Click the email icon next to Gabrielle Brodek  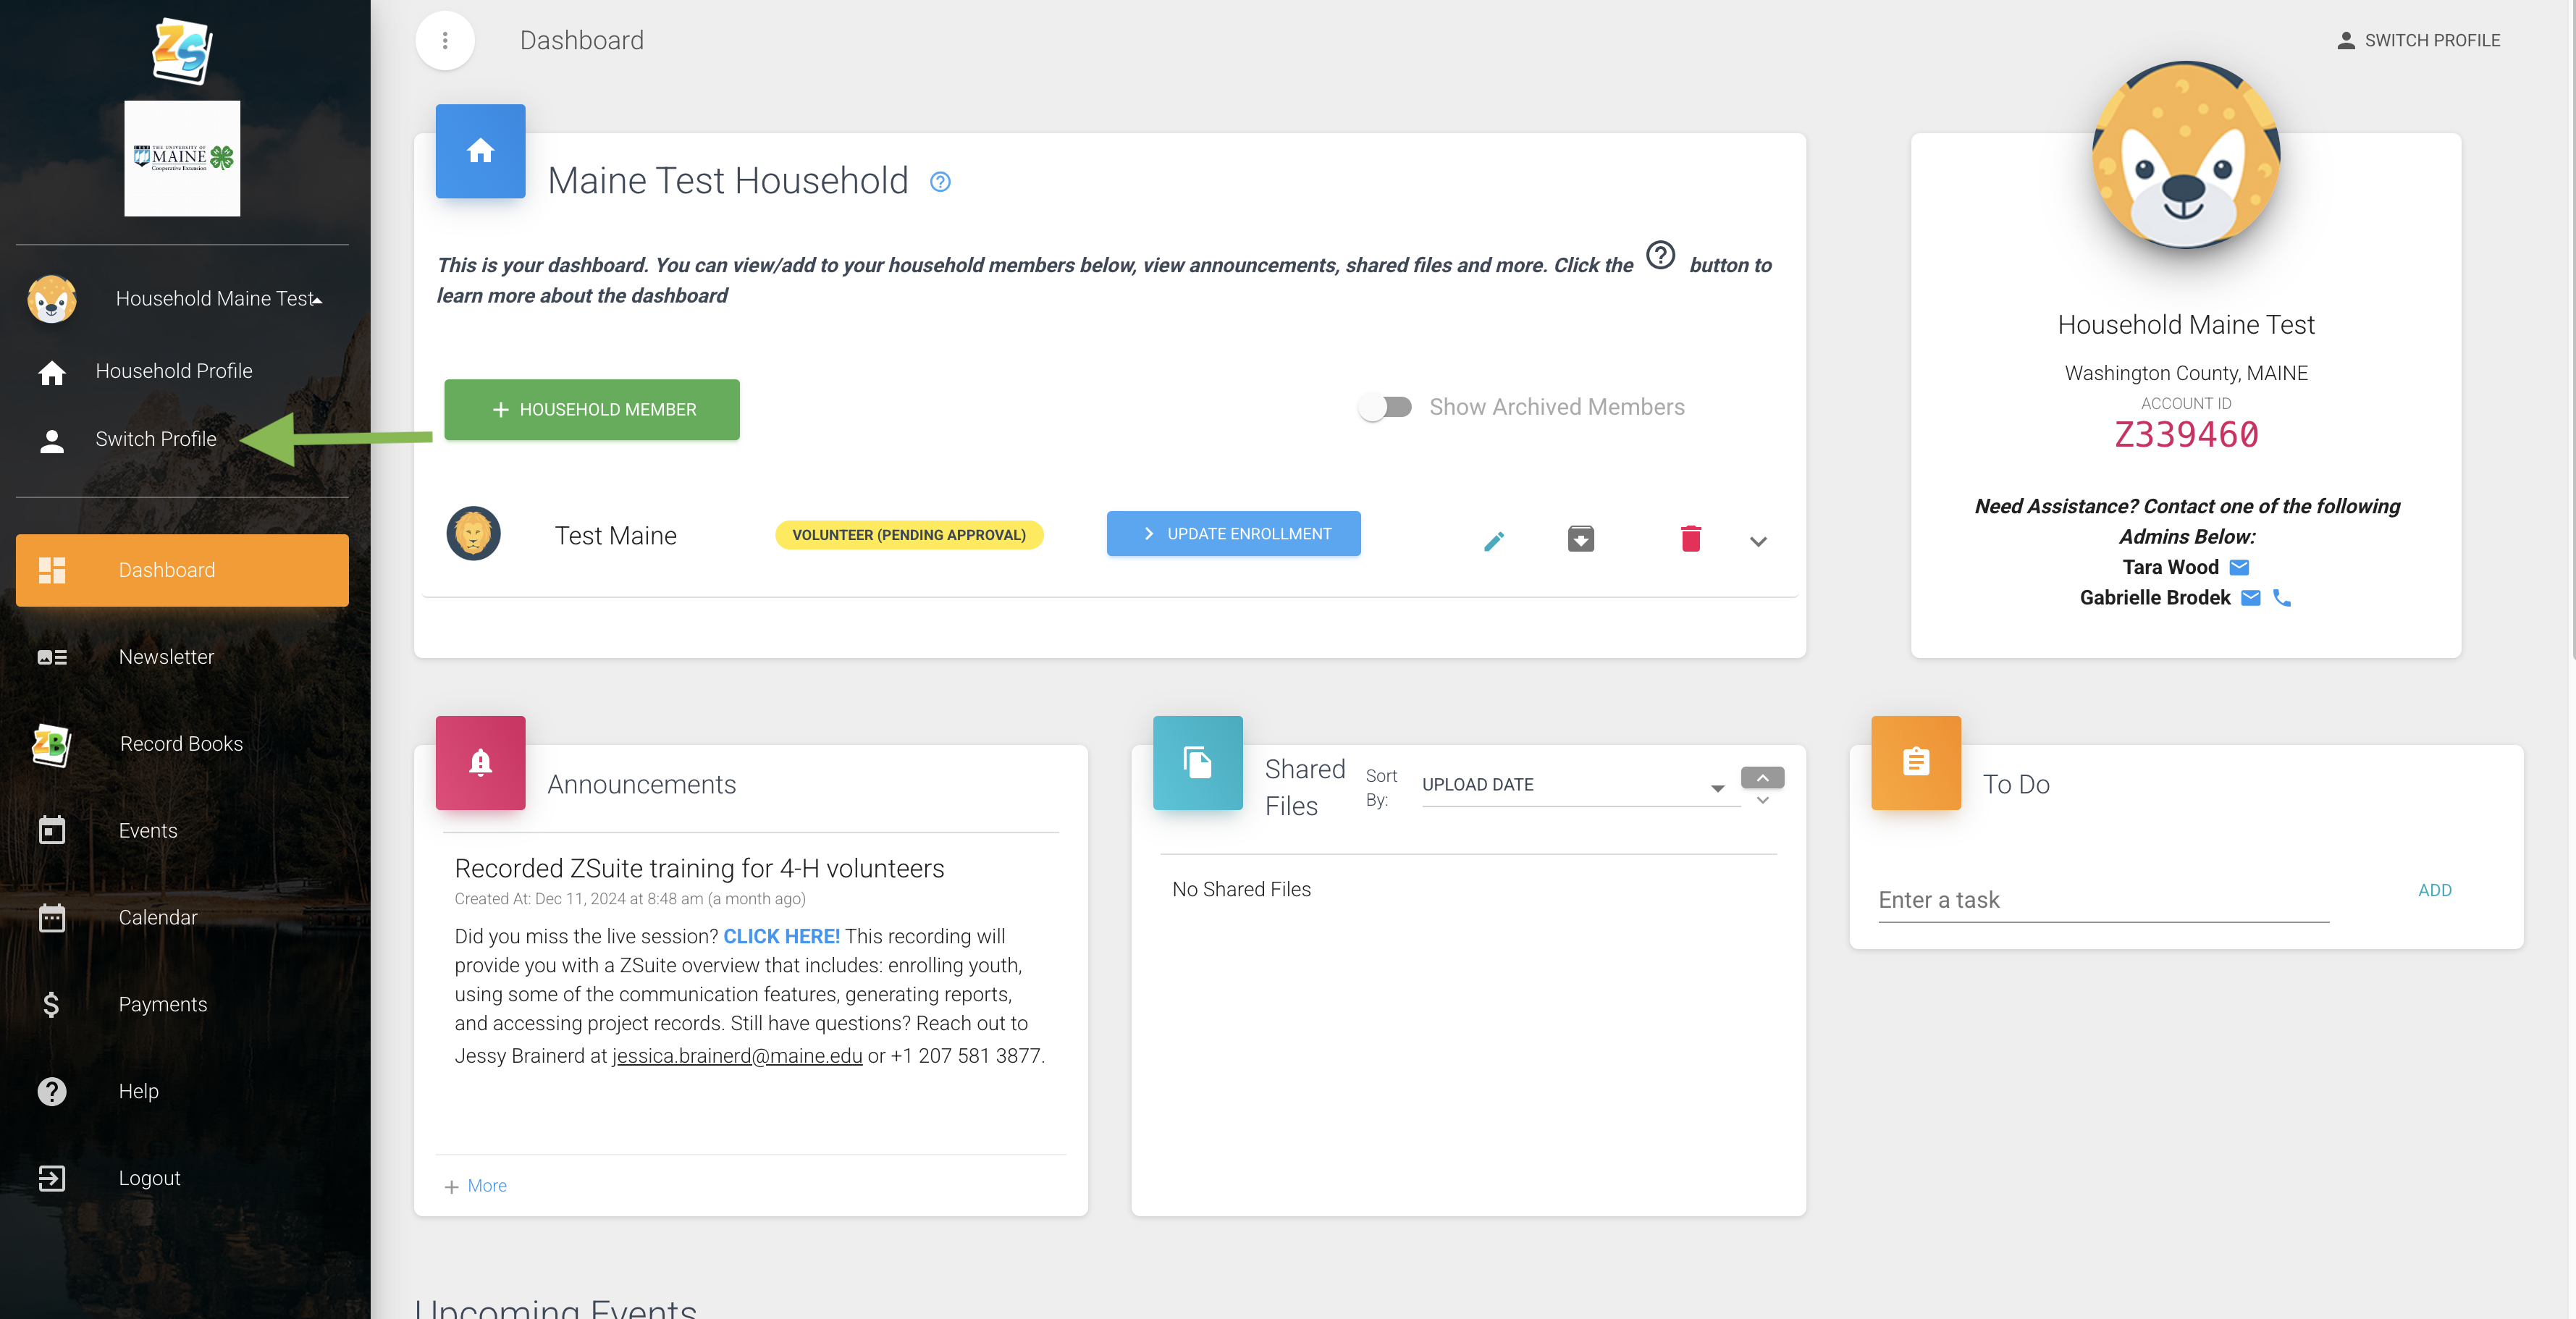coord(2250,598)
